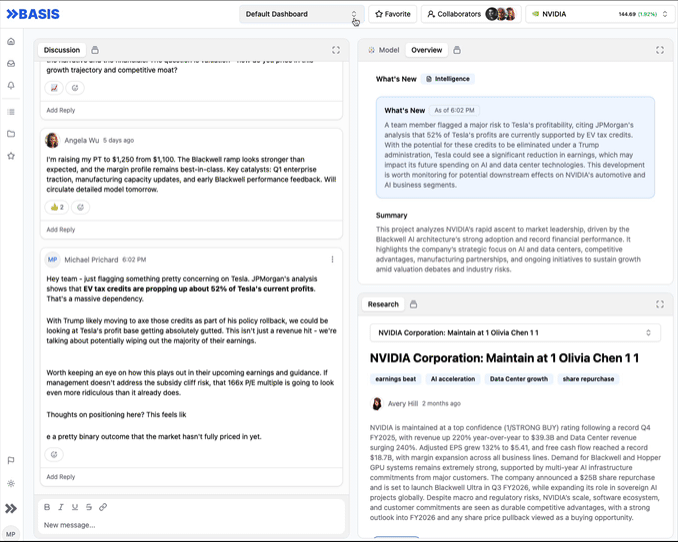
Task: Click Michael Prichard's MP avatar in discussion
Action: [52, 260]
